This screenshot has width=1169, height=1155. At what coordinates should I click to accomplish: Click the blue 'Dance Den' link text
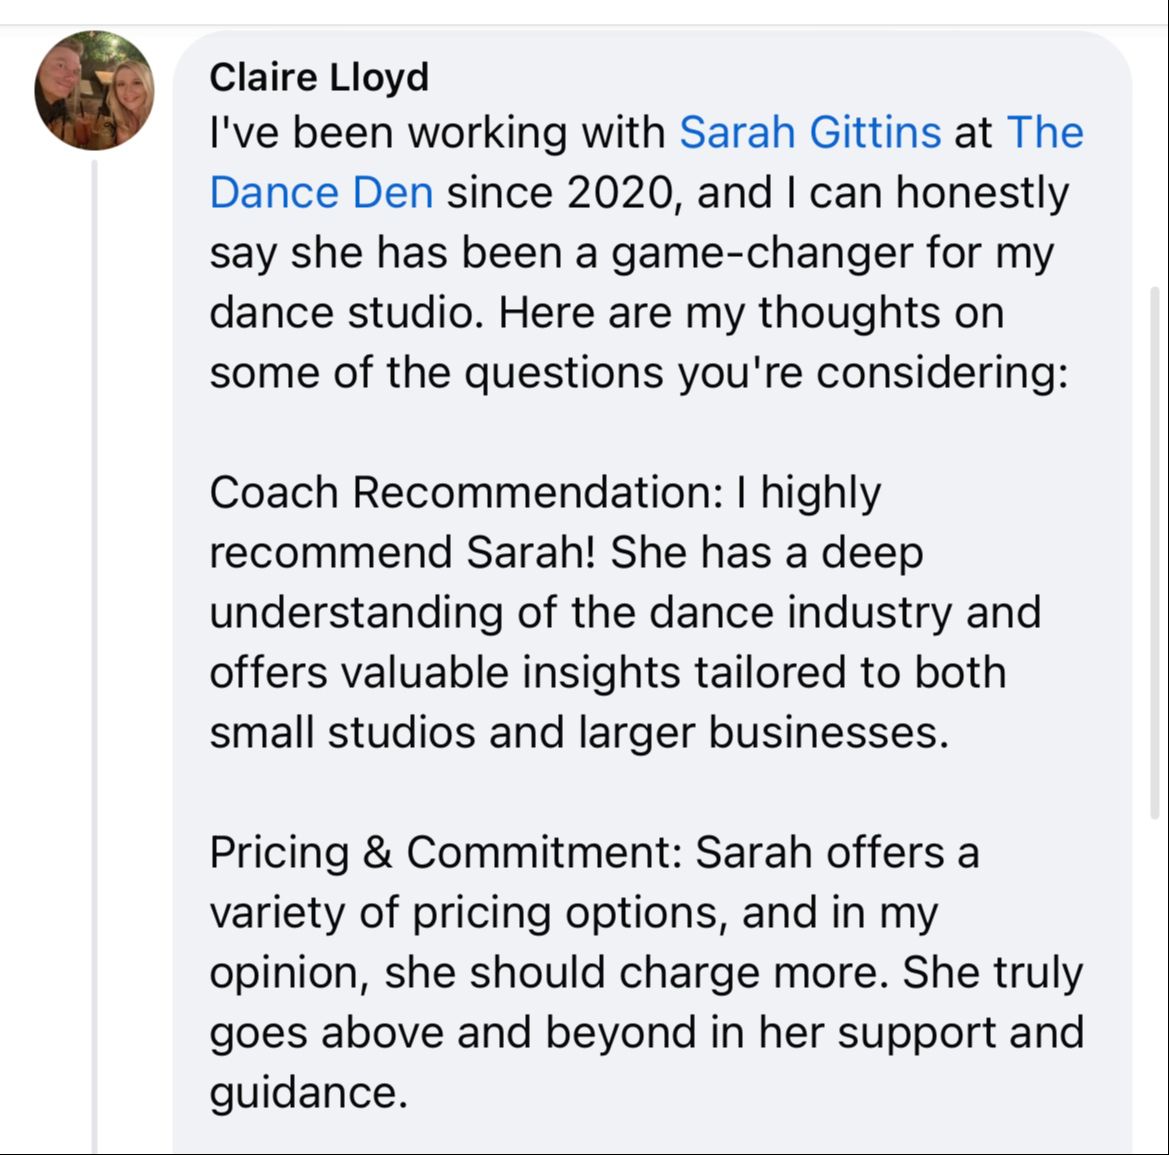pos(321,192)
